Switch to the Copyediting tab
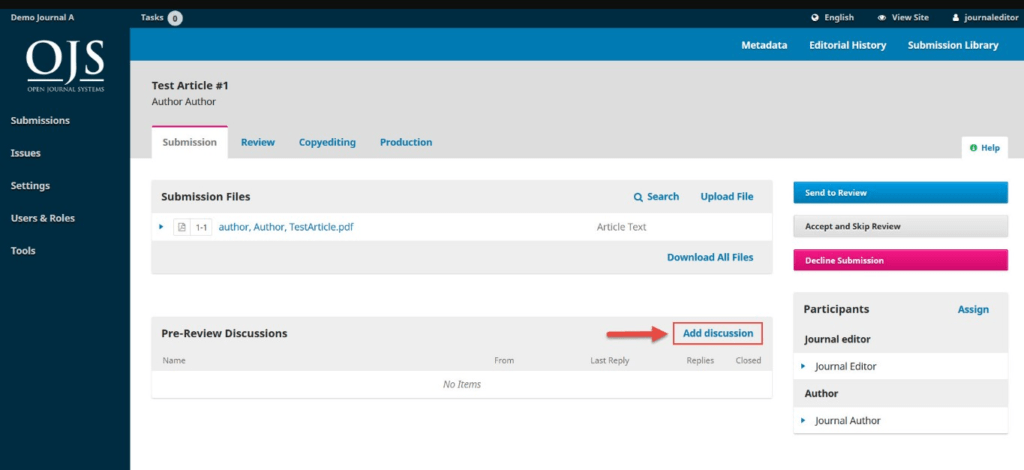The height and width of the screenshot is (470, 1024). [x=327, y=143]
